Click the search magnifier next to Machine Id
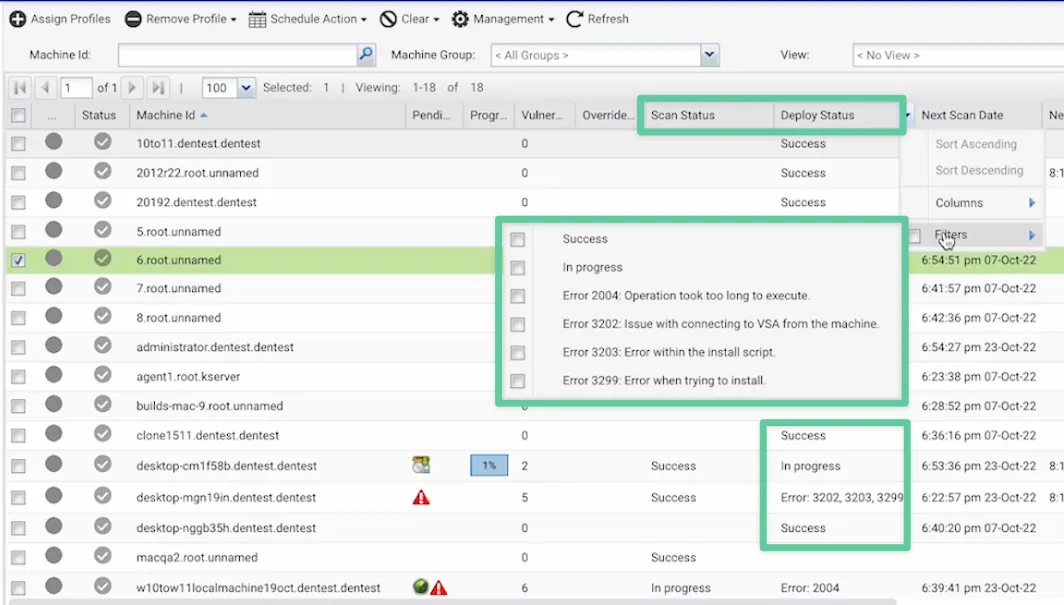1064x605 pixels. [x=366, y=55]
